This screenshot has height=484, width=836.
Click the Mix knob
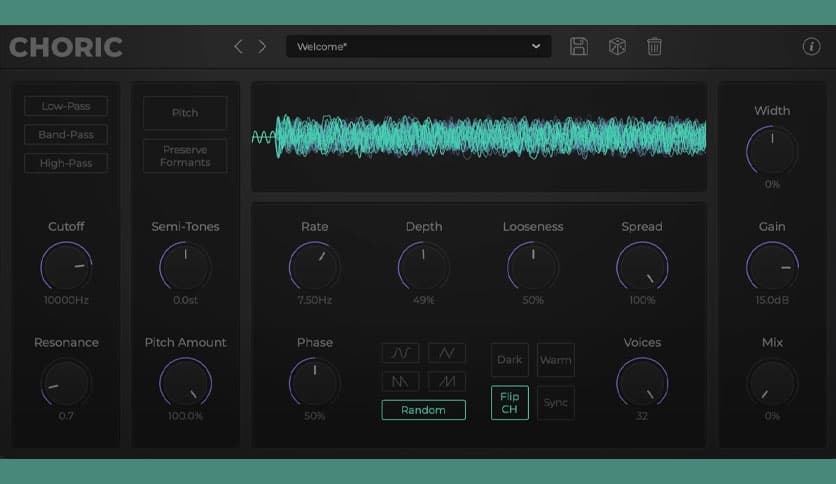pos(772,383)
